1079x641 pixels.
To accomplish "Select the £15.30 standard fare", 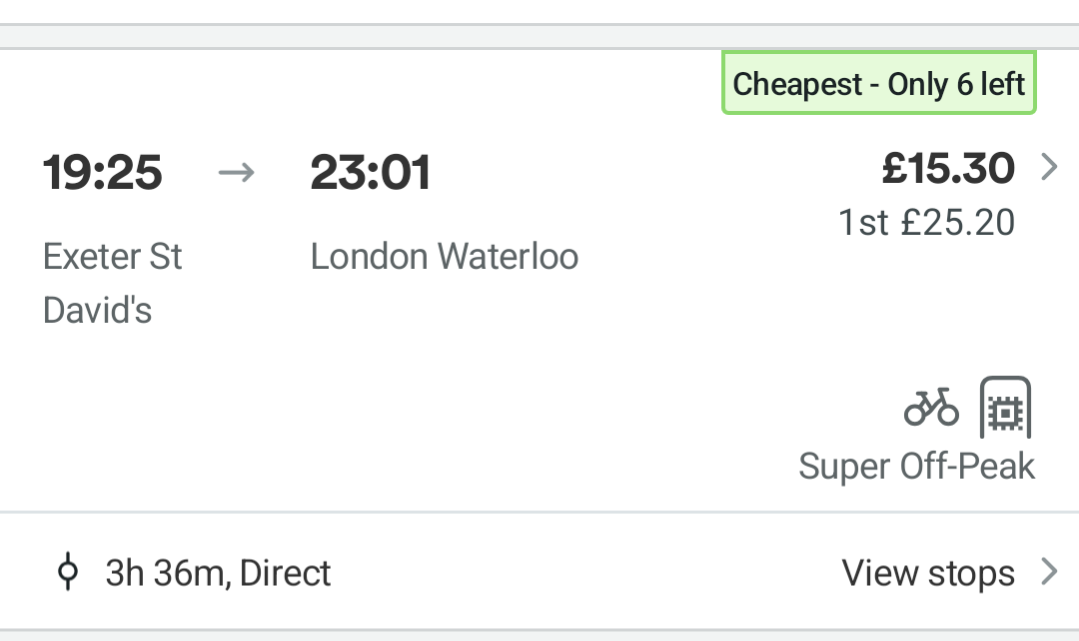I will 948,169.
